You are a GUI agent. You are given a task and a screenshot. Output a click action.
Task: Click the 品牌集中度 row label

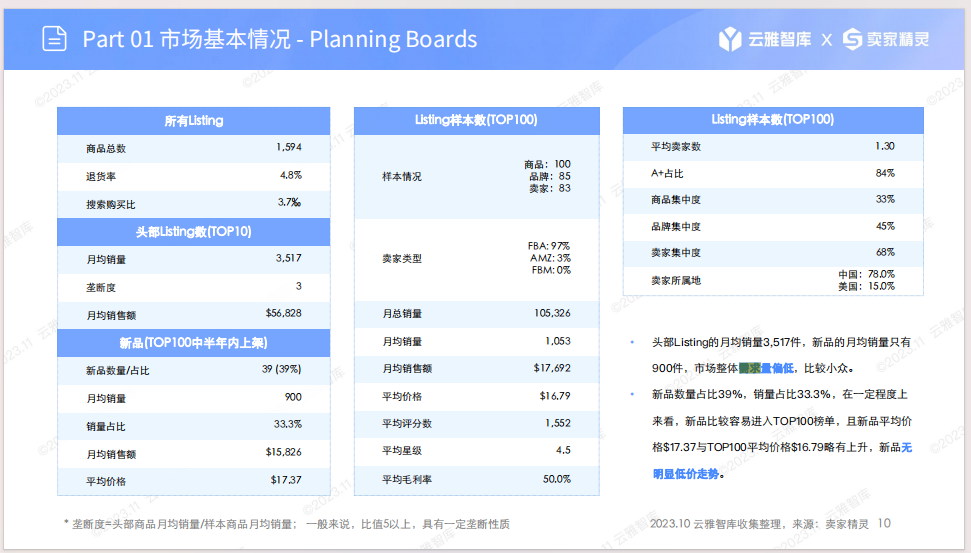click(676, 227)
